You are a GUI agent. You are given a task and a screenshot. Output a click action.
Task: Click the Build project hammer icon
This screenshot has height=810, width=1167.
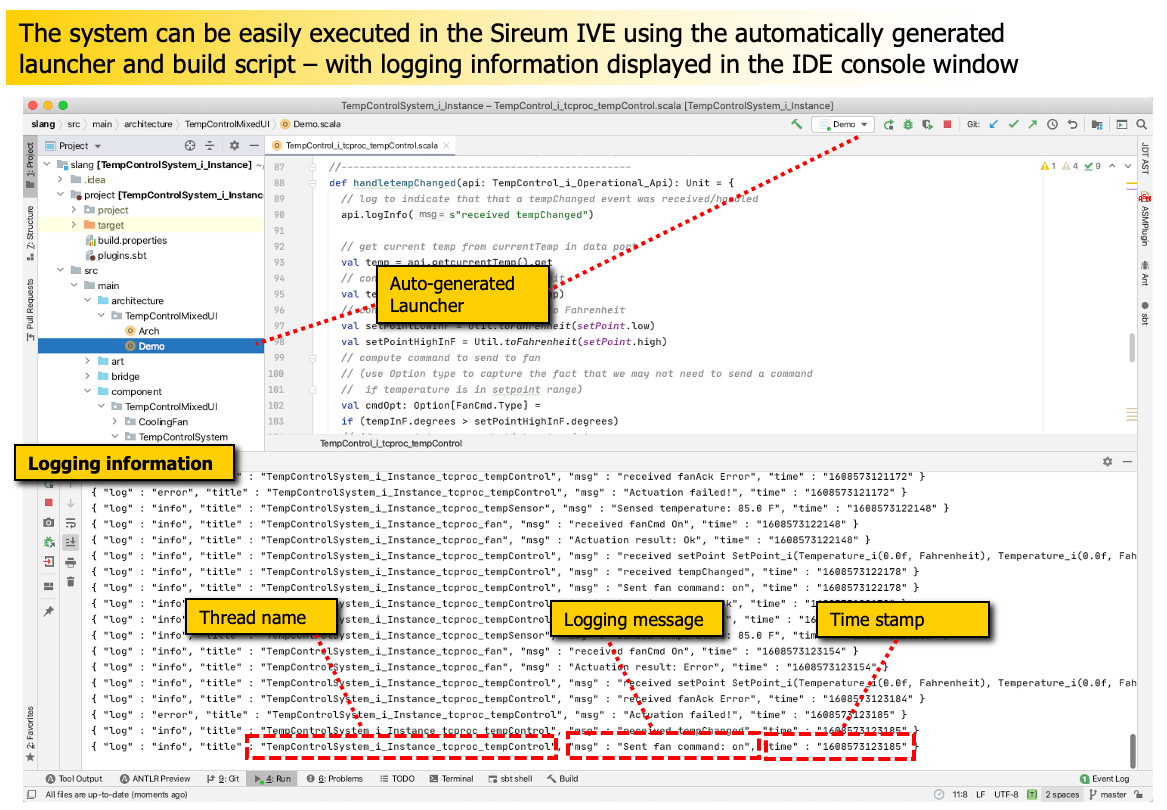click(796, 124)
